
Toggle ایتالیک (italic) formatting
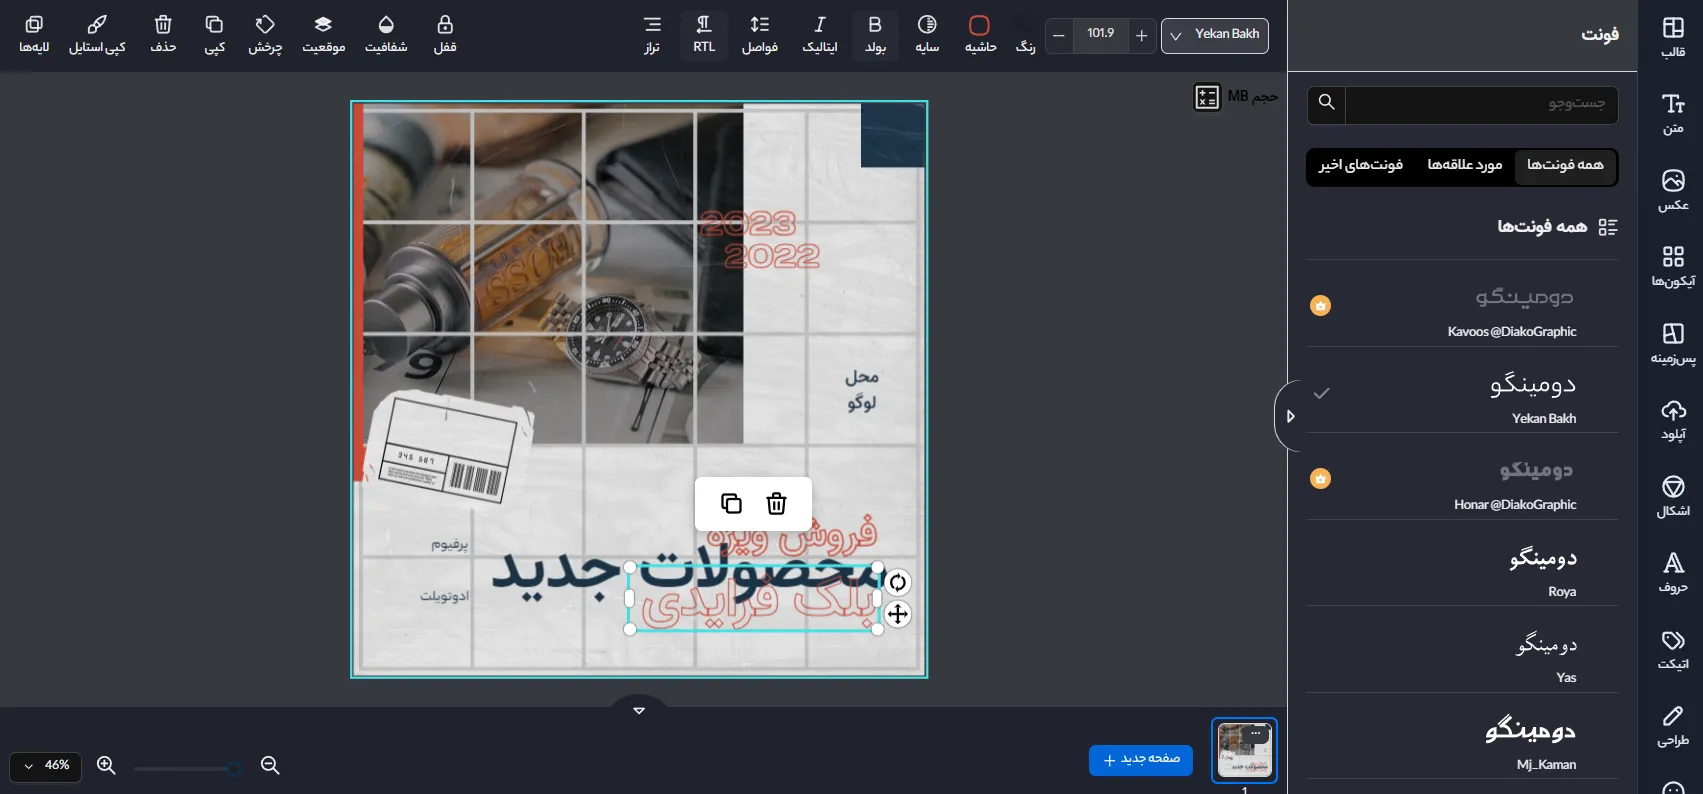pos(820,34)
